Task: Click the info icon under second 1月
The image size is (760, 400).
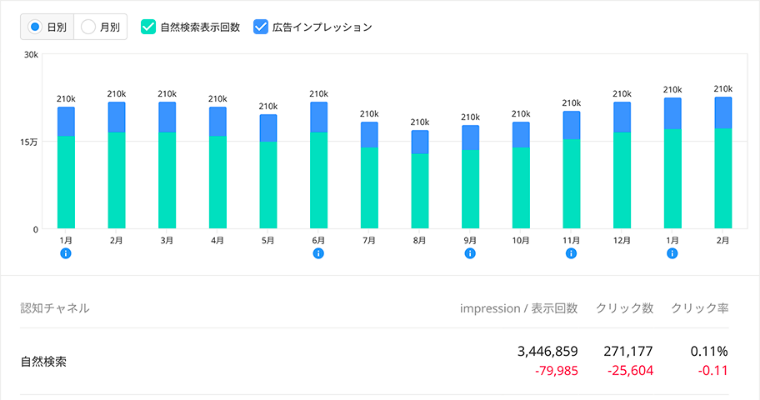Action: (672, 253)
